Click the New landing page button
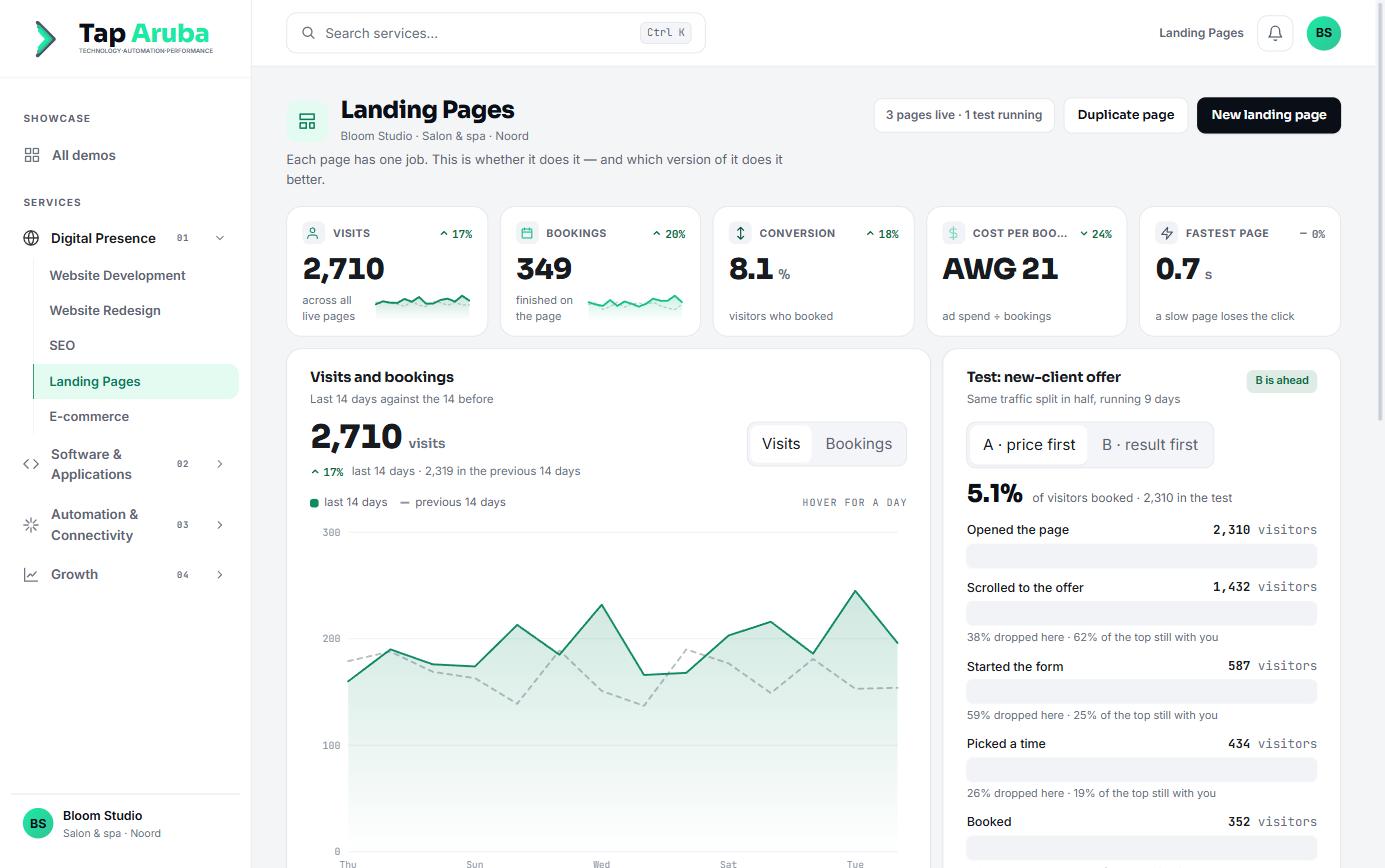 (x=1269, y=115)
